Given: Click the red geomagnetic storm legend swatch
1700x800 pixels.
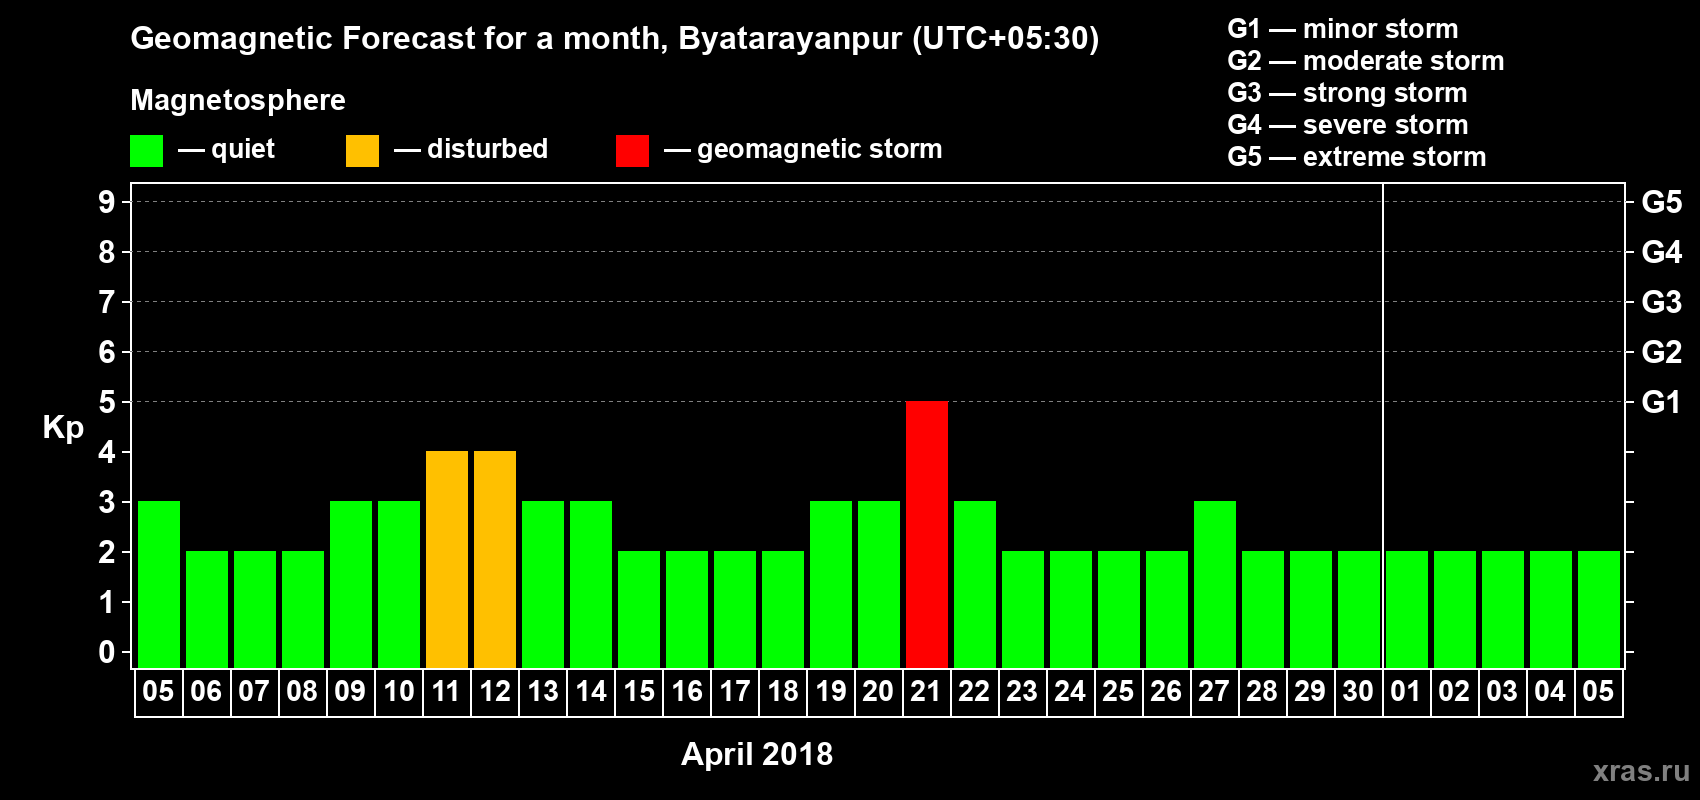Looking at the screenshot, I should click(632, 151).
